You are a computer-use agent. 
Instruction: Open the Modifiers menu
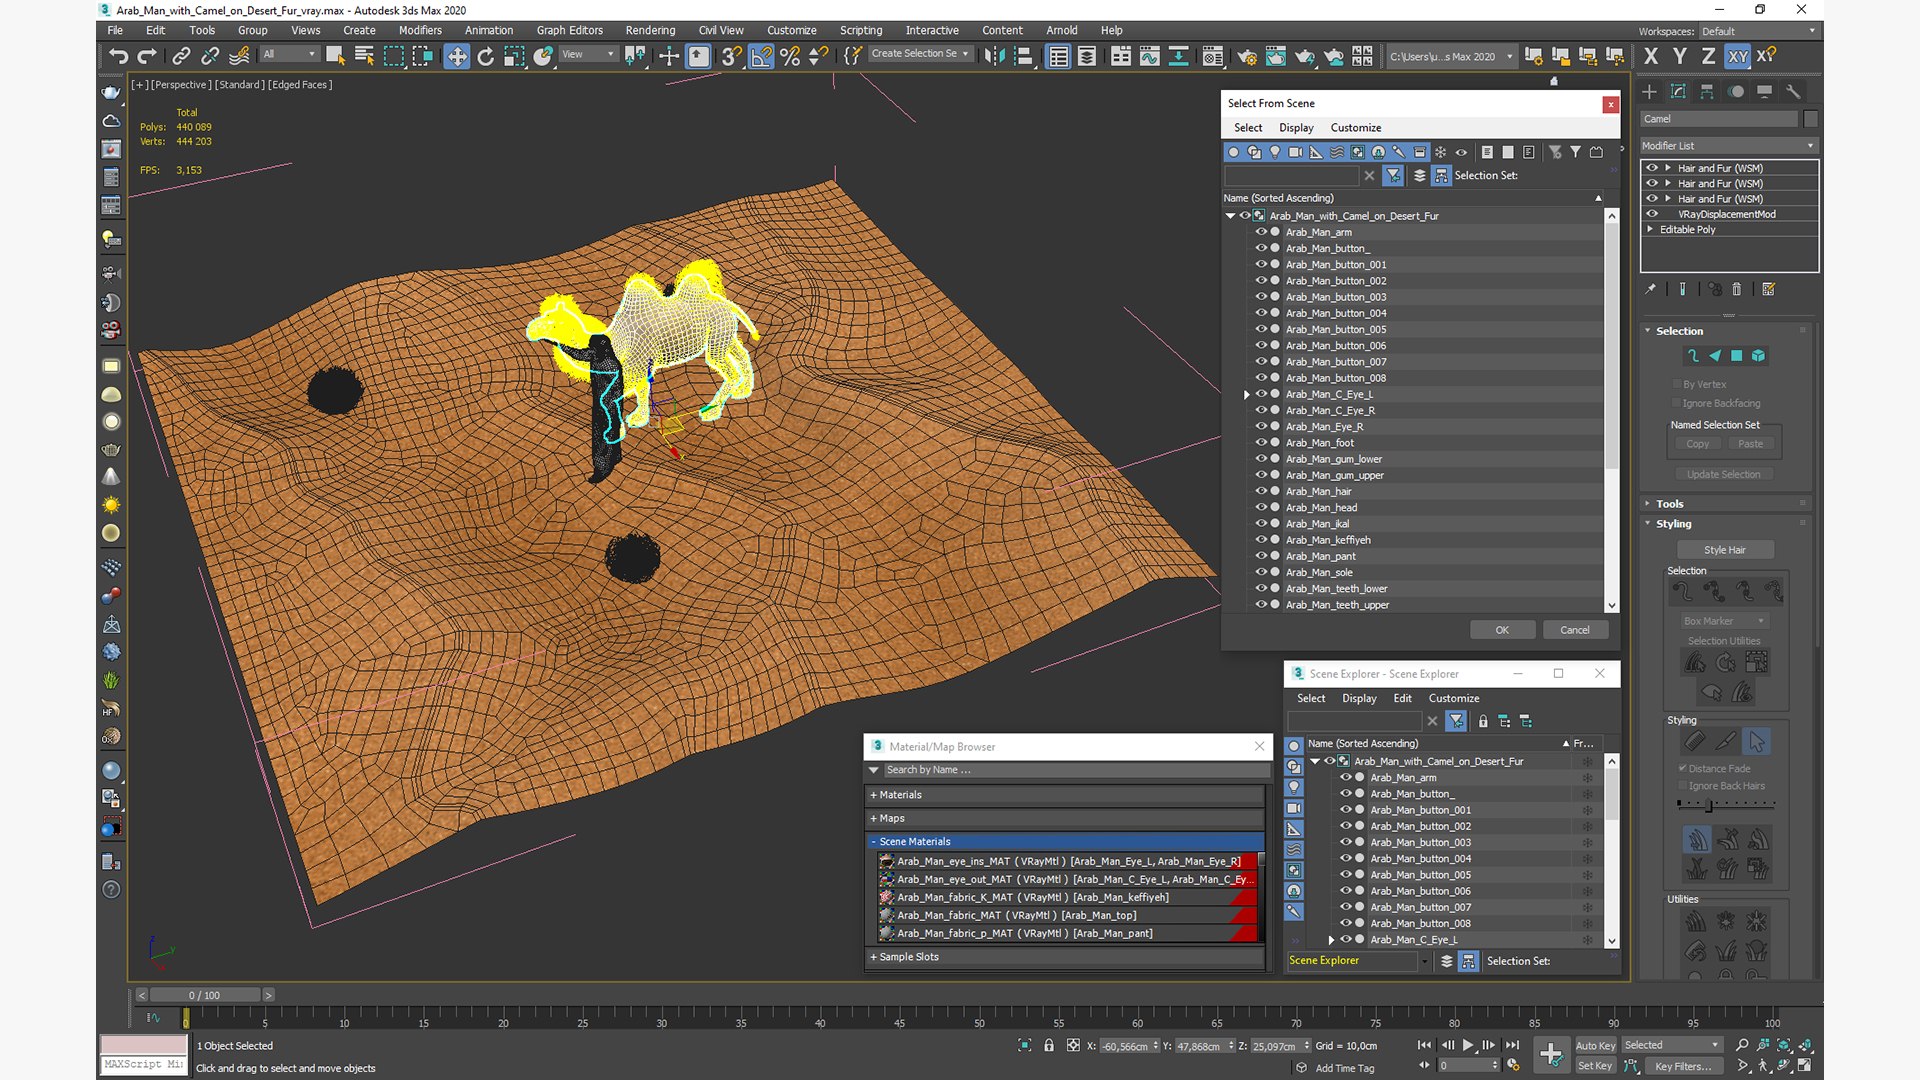coord(420,30)
